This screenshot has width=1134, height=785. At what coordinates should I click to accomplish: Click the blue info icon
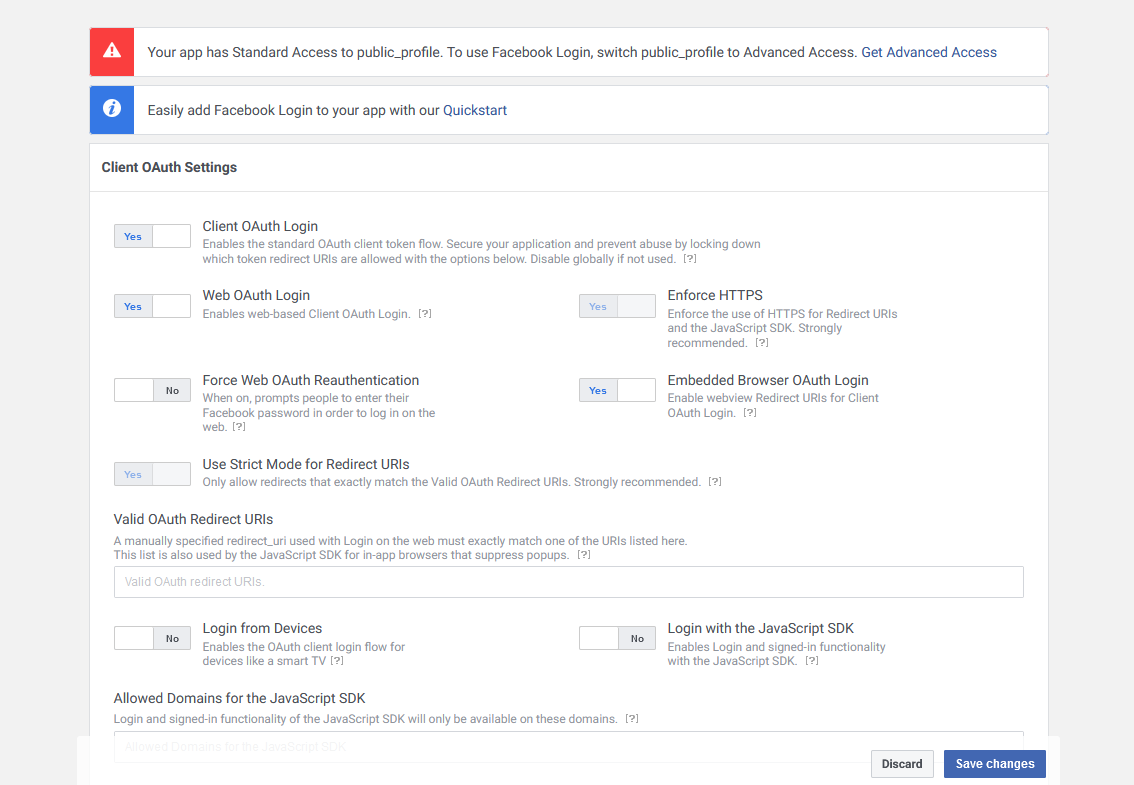112,109
